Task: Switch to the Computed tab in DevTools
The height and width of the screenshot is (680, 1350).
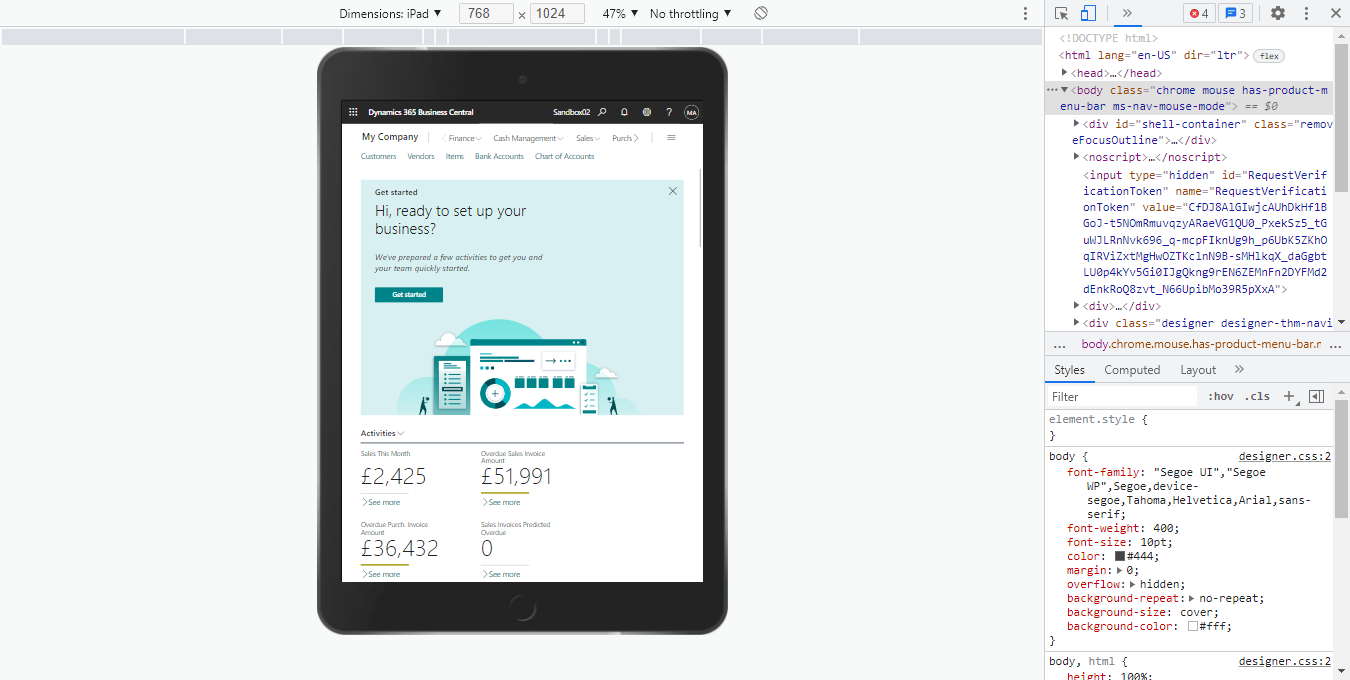Action: click(x=1131, y=370)
